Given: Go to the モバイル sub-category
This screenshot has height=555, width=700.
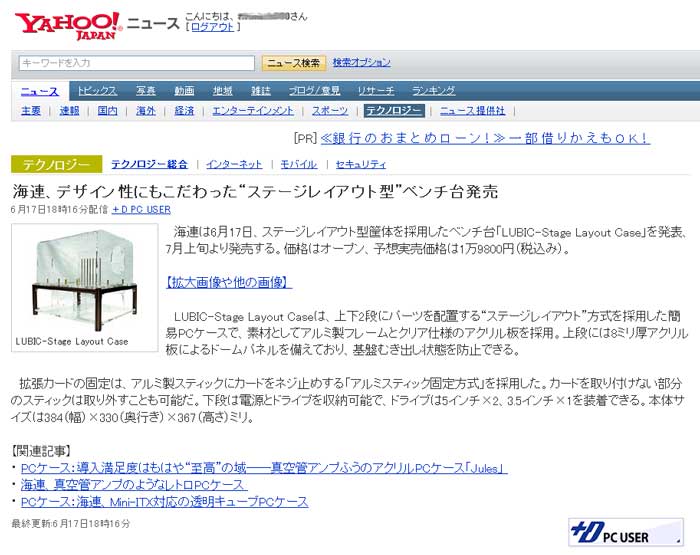Looking at the screenshot, I should tap(299, 164).
